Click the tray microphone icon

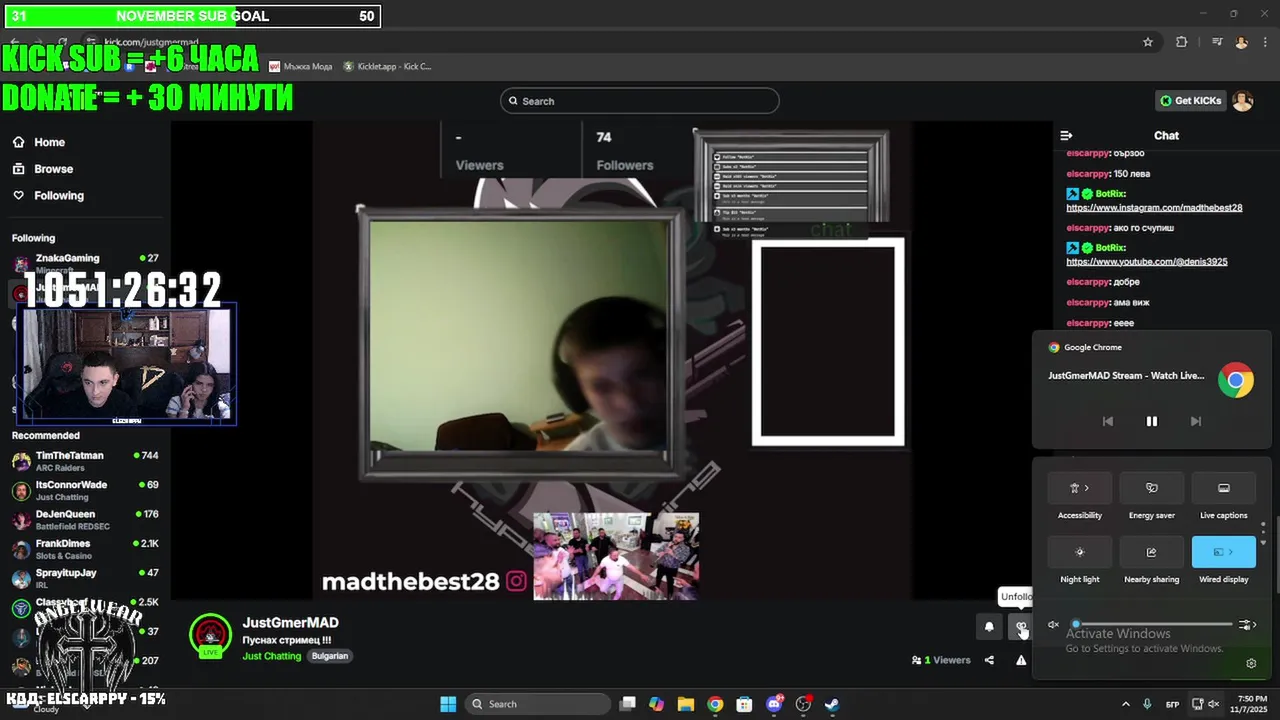(x=1147, y=704)
